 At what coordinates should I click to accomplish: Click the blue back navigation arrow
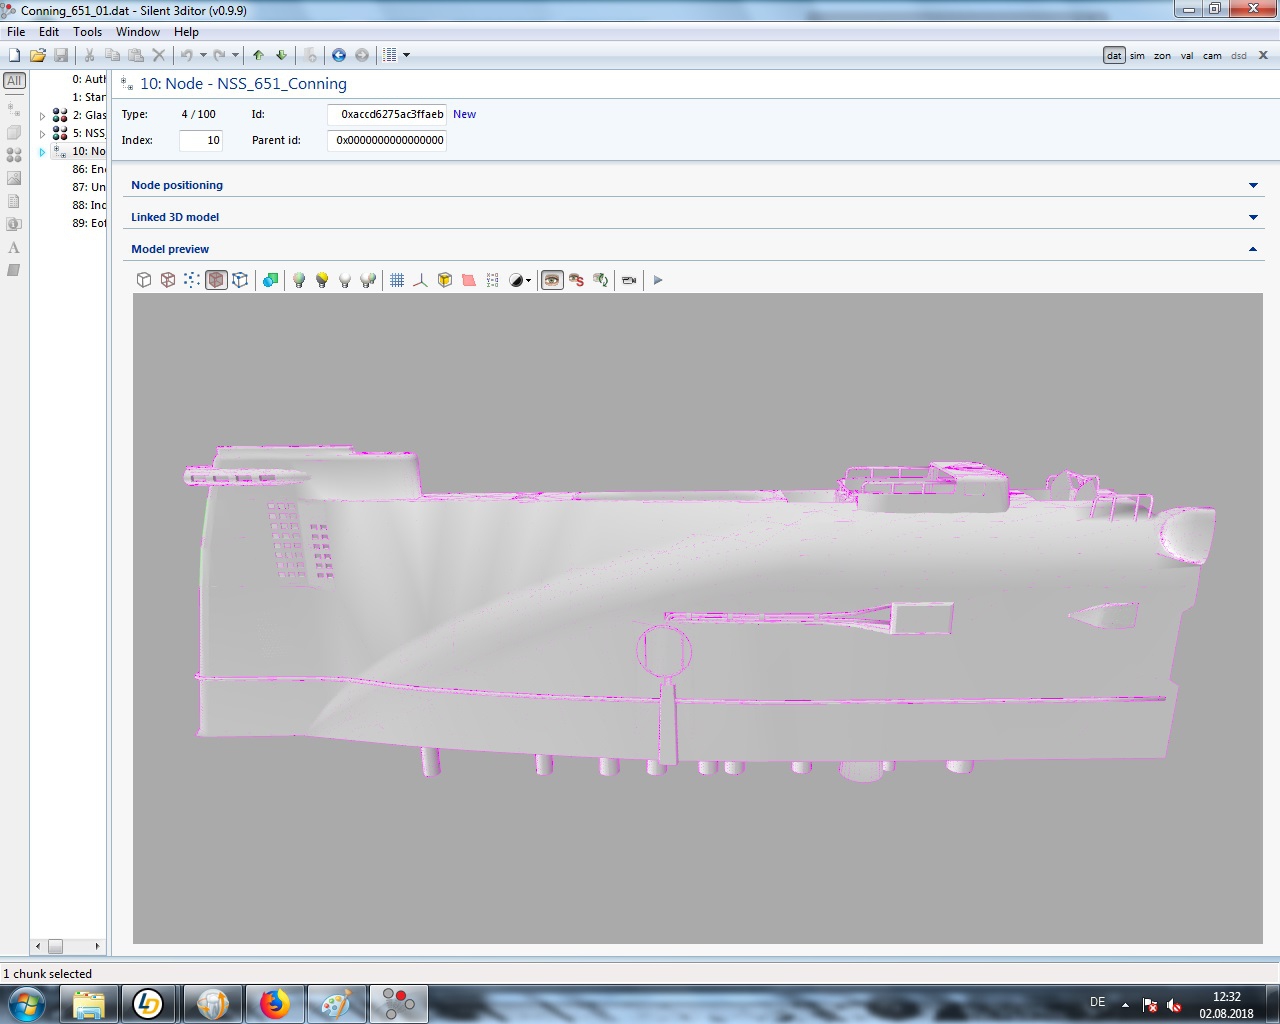(x=339, y=55)
